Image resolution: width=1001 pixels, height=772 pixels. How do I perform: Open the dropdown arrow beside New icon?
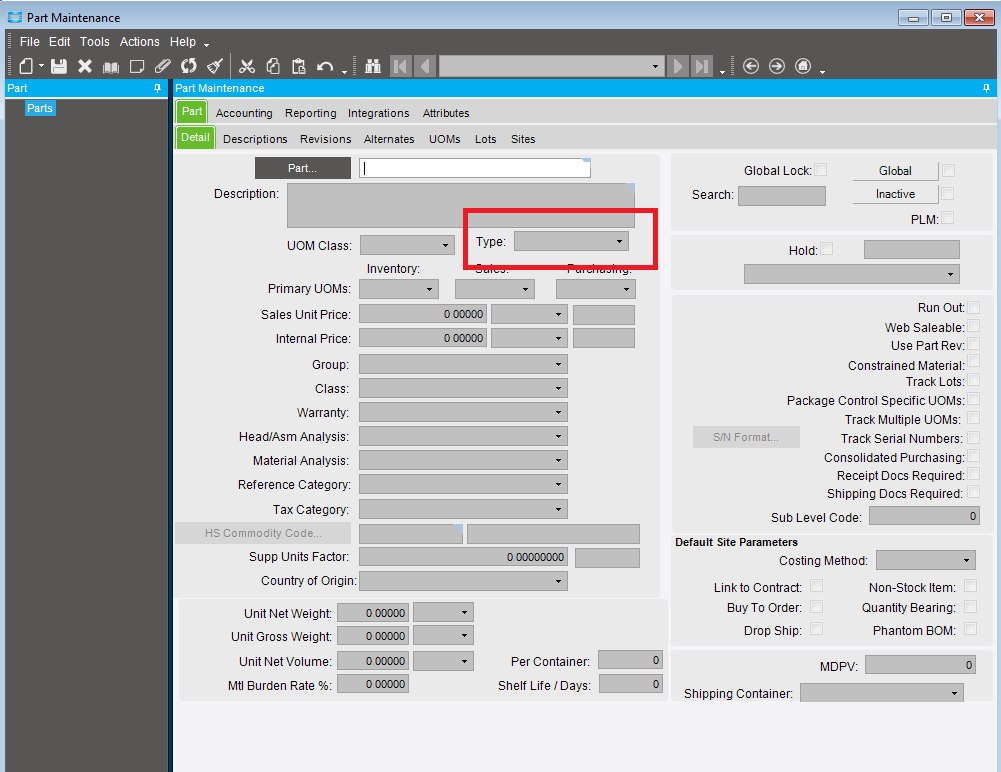(x=41, y=66)
